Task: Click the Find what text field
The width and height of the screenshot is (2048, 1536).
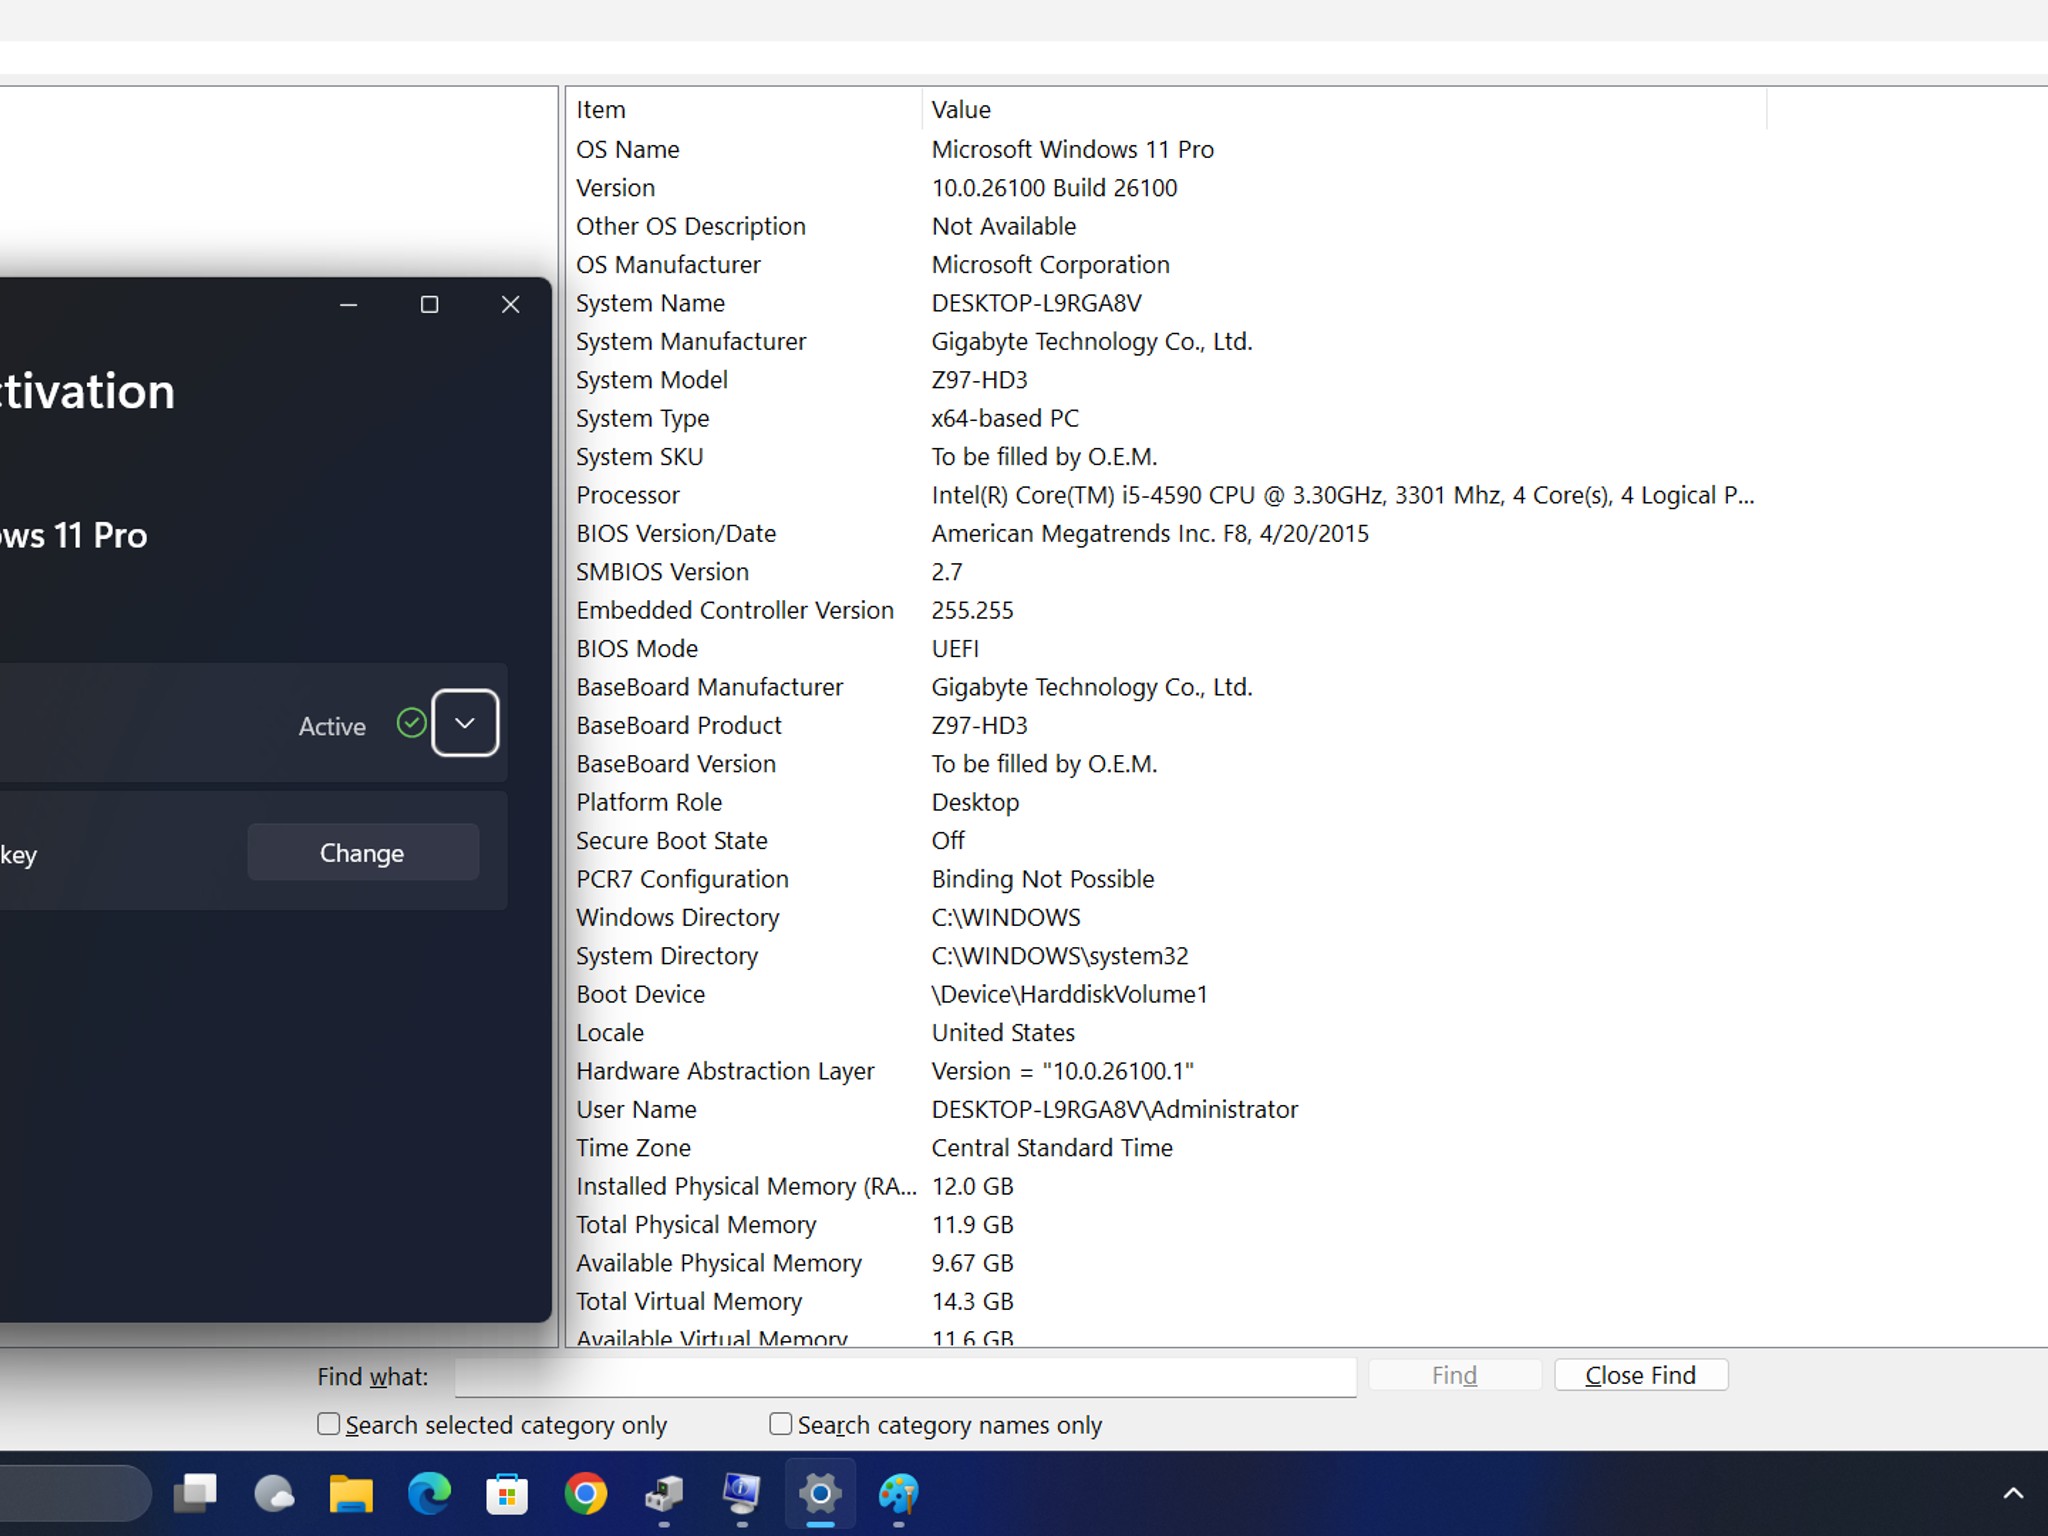Action: [905, 1377]
